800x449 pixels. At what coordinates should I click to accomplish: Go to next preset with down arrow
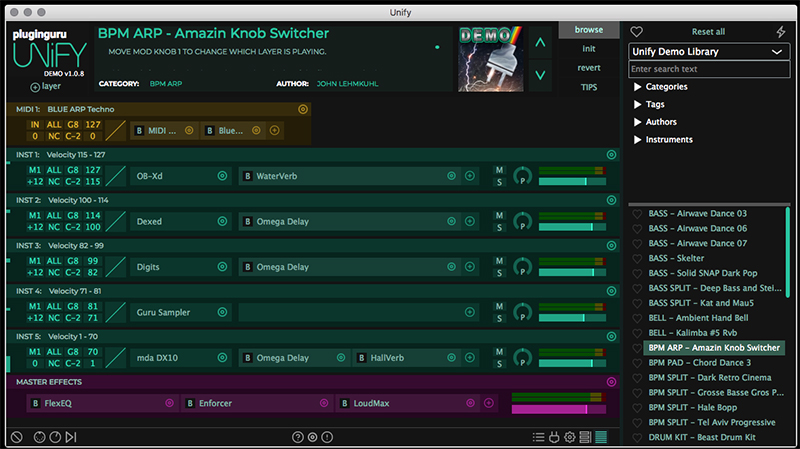tap(540, 75)
